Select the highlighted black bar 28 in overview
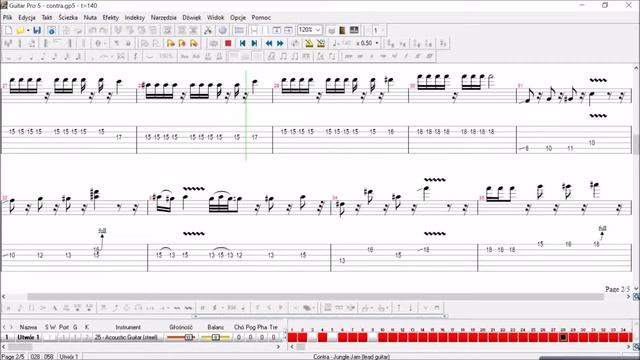The height and width of the screenshot is (360, 640). point(563,337)
